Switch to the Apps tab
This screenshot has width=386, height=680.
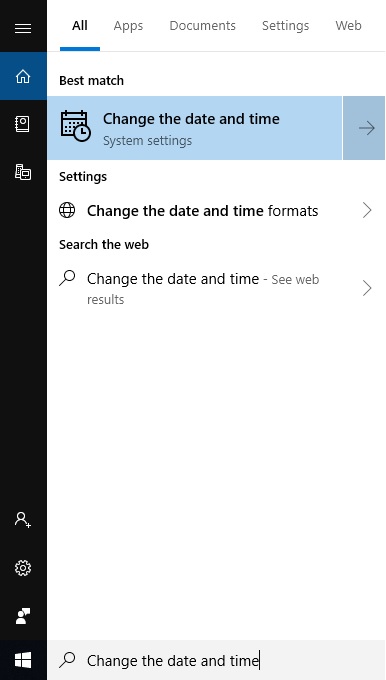128,26
